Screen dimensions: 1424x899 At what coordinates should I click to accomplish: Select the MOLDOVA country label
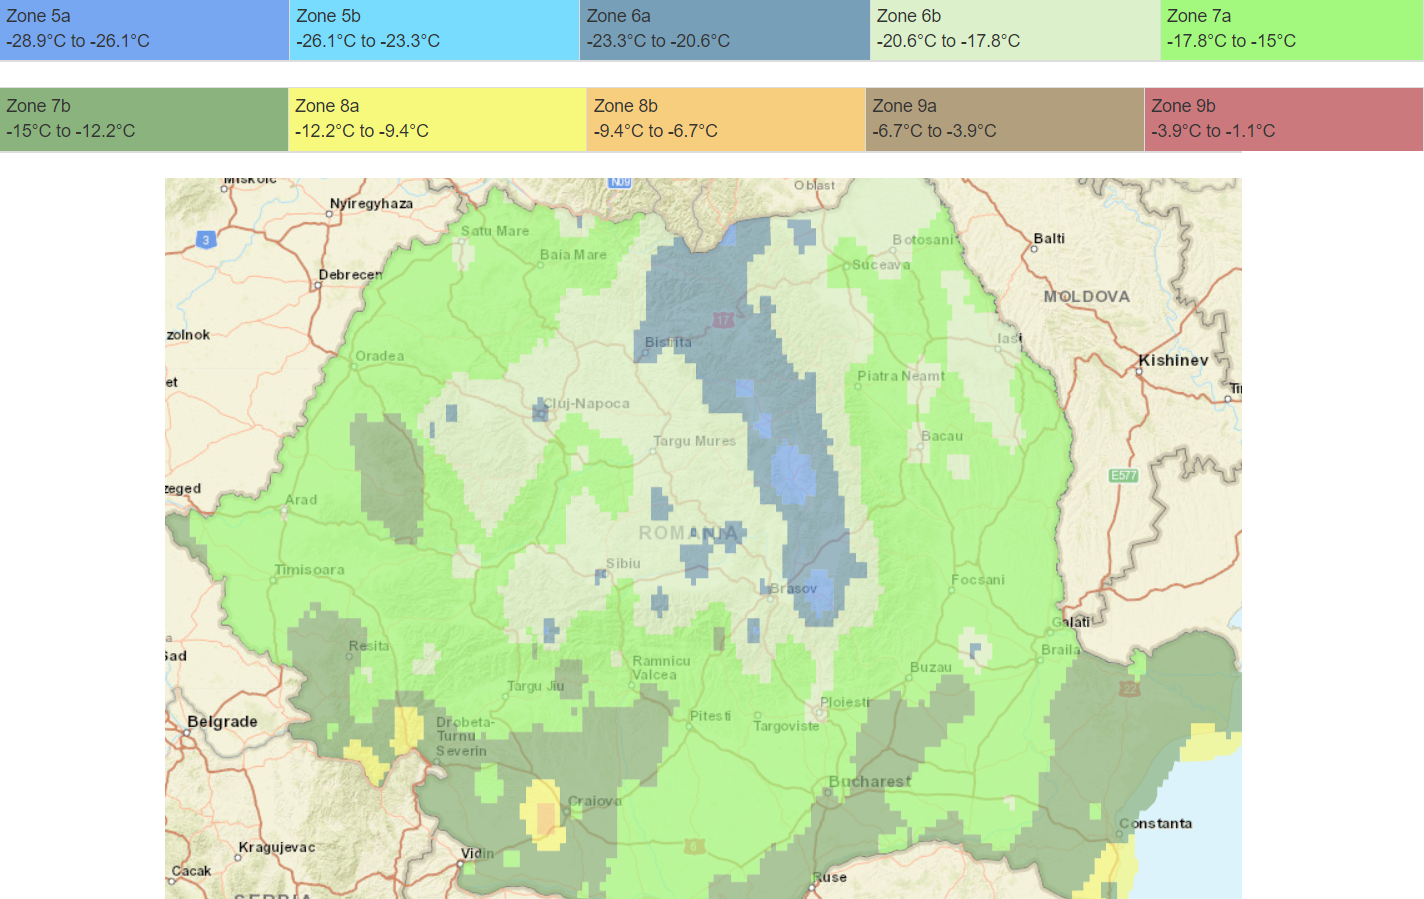click(1088, 297)
